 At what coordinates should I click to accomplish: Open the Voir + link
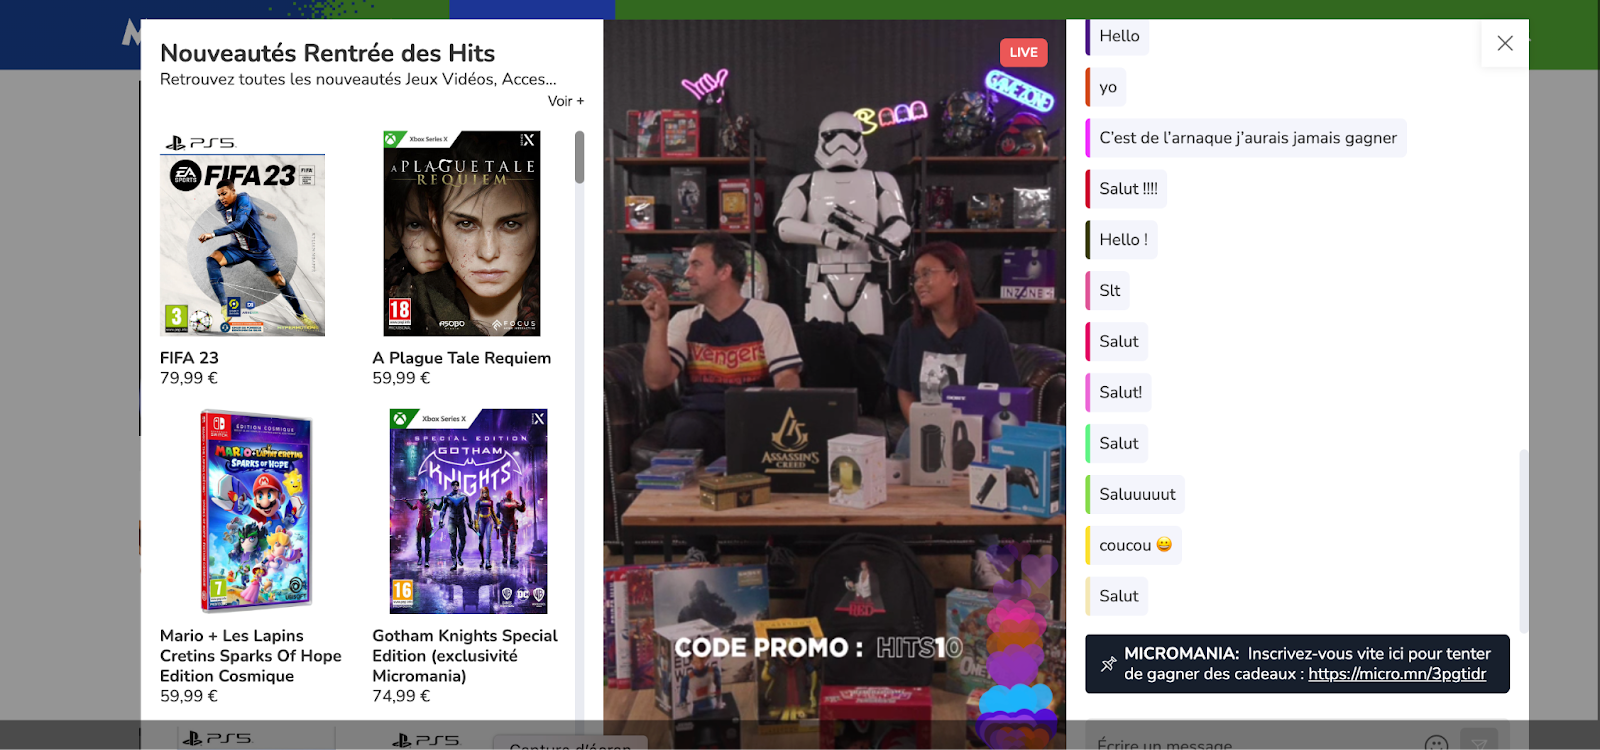point(566,101)
